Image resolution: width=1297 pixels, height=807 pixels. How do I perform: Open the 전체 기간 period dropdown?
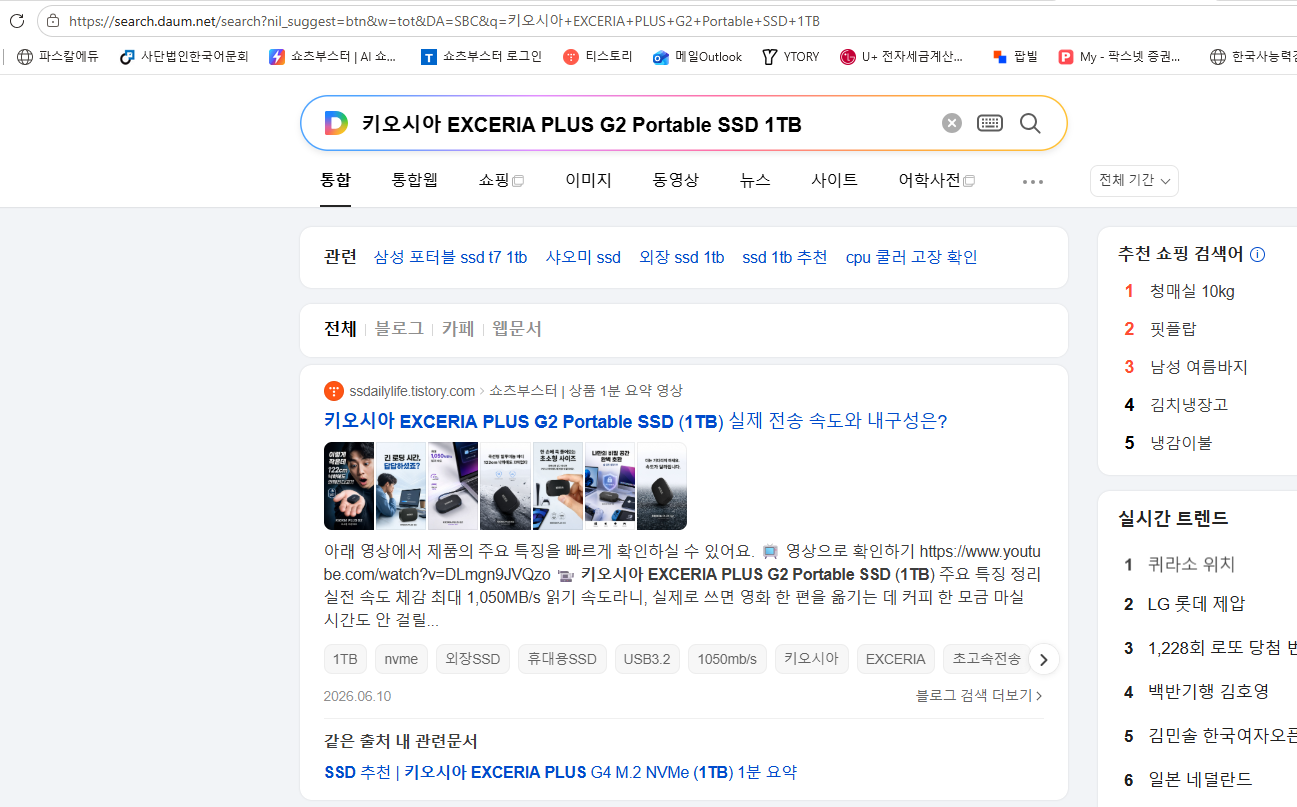tap(1134, 180)
